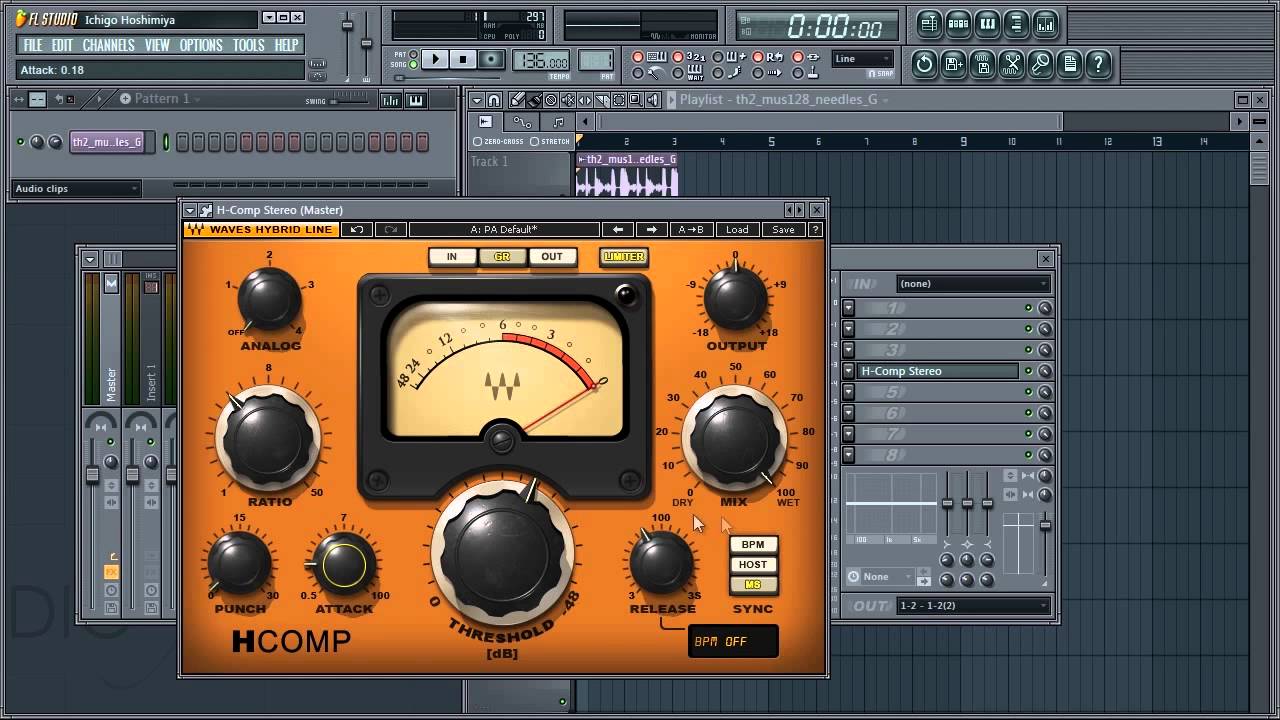The image size is (1280, 720).
Task: Click the save new version icon
Action: pyautogui.click(x=954, y=65)
